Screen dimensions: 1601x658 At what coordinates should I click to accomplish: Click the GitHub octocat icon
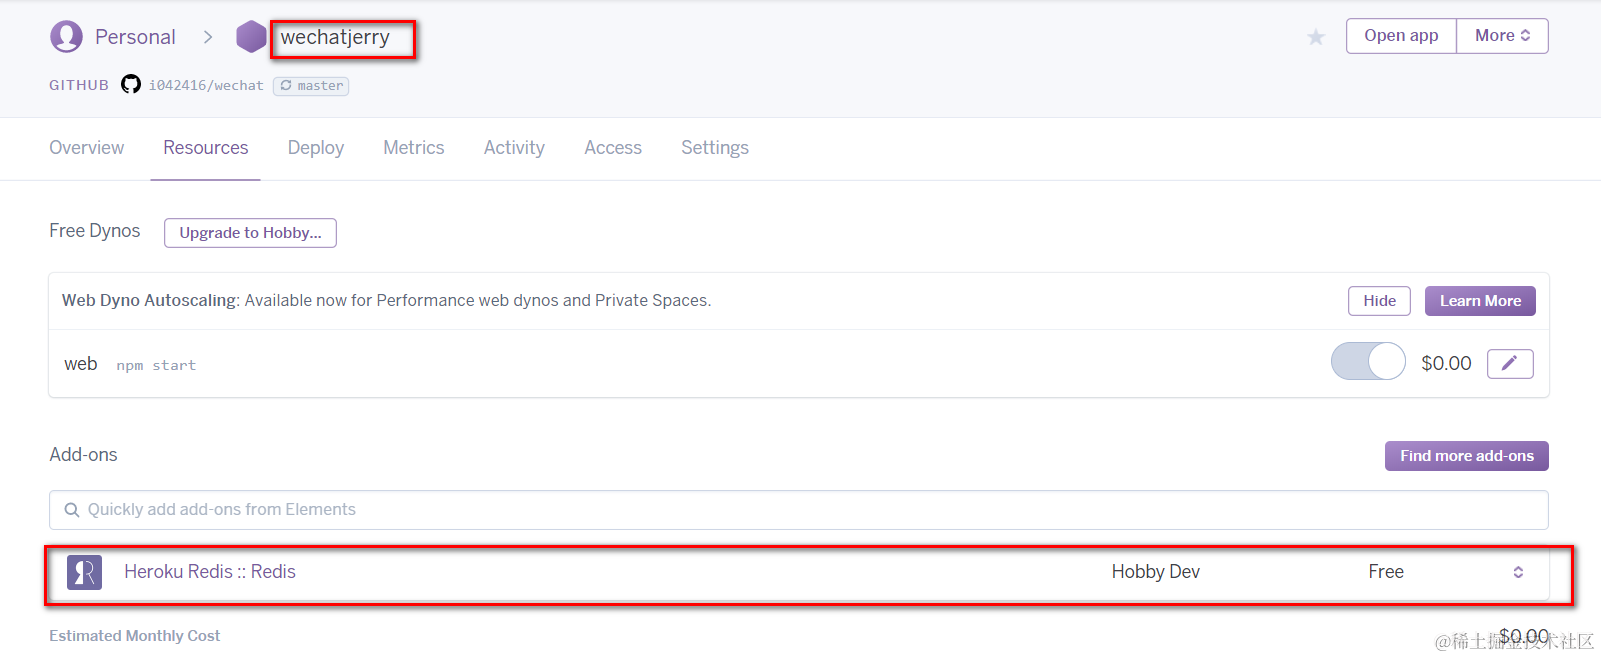[131, 84]
